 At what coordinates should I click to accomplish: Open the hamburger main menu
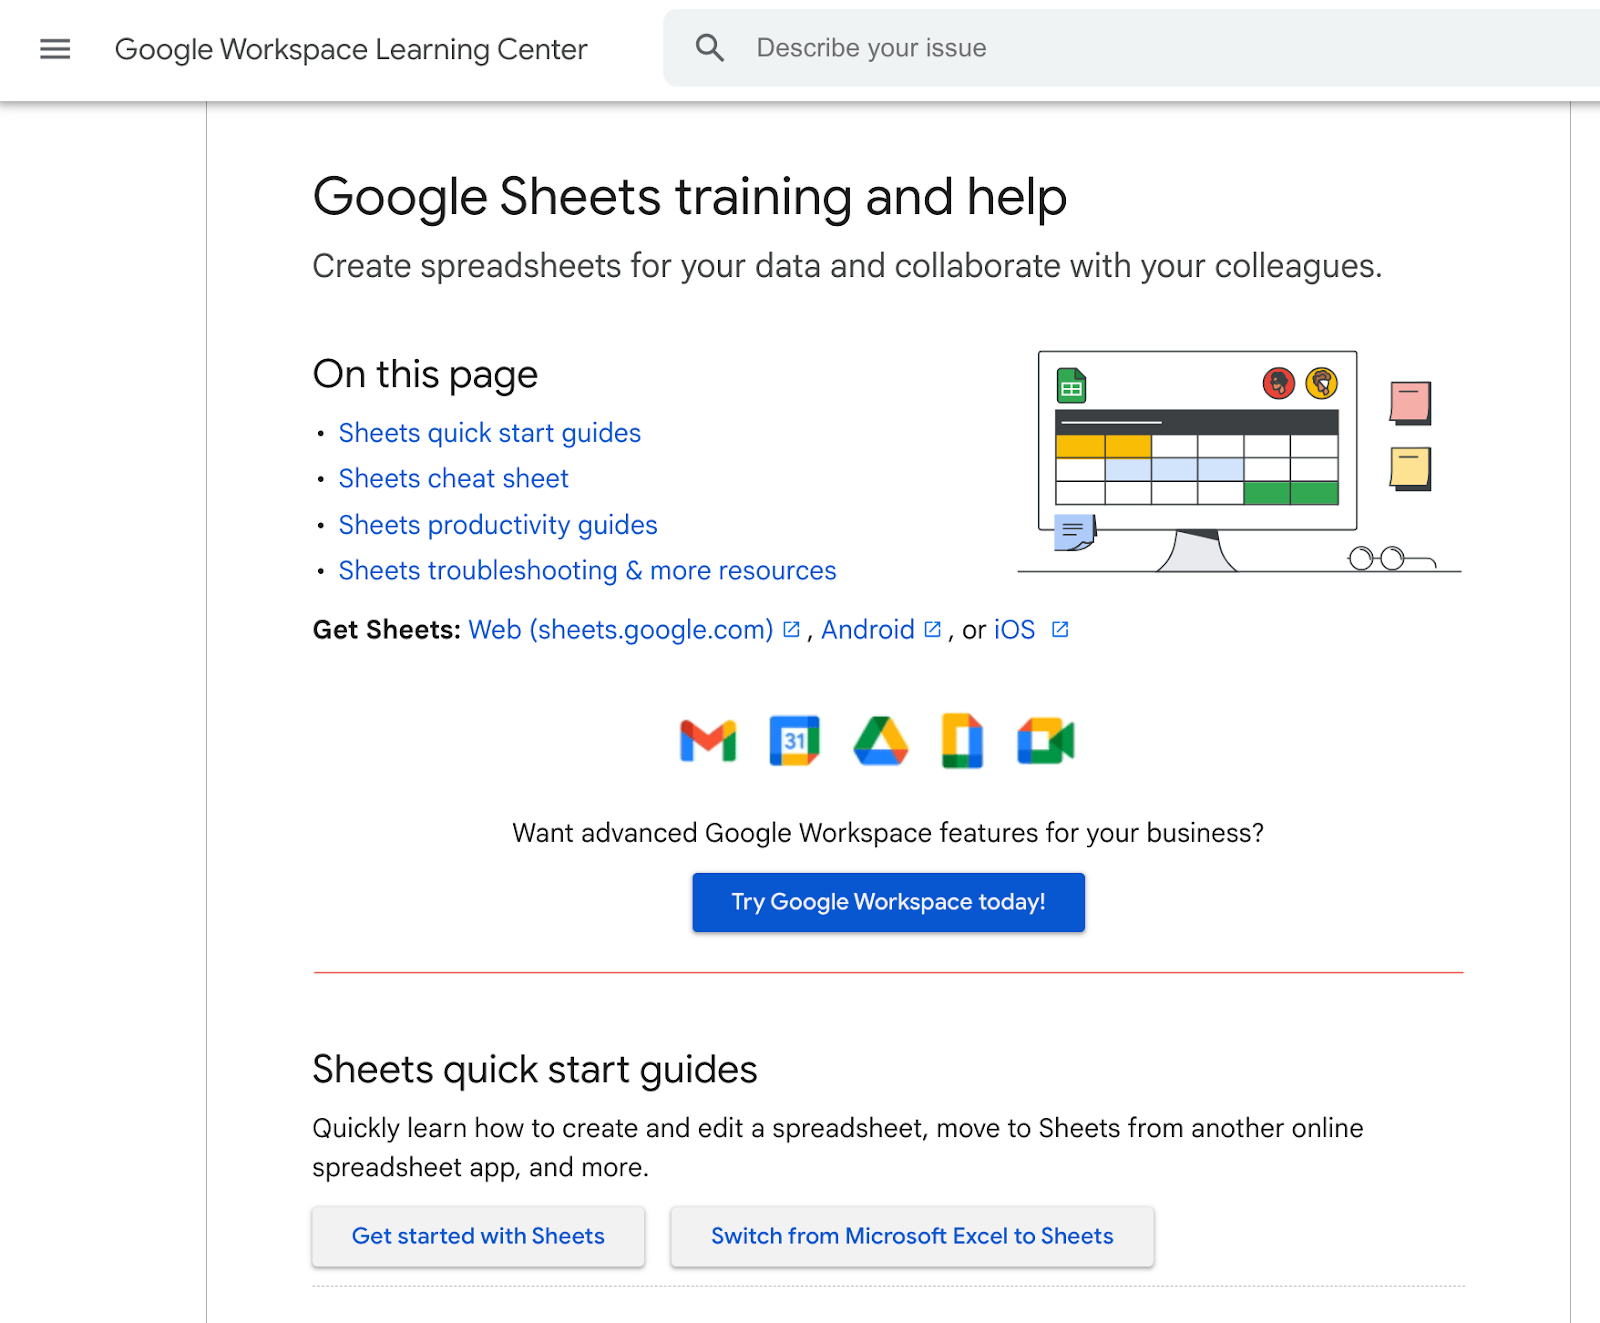pyautogui.click(x=55, y=48)
